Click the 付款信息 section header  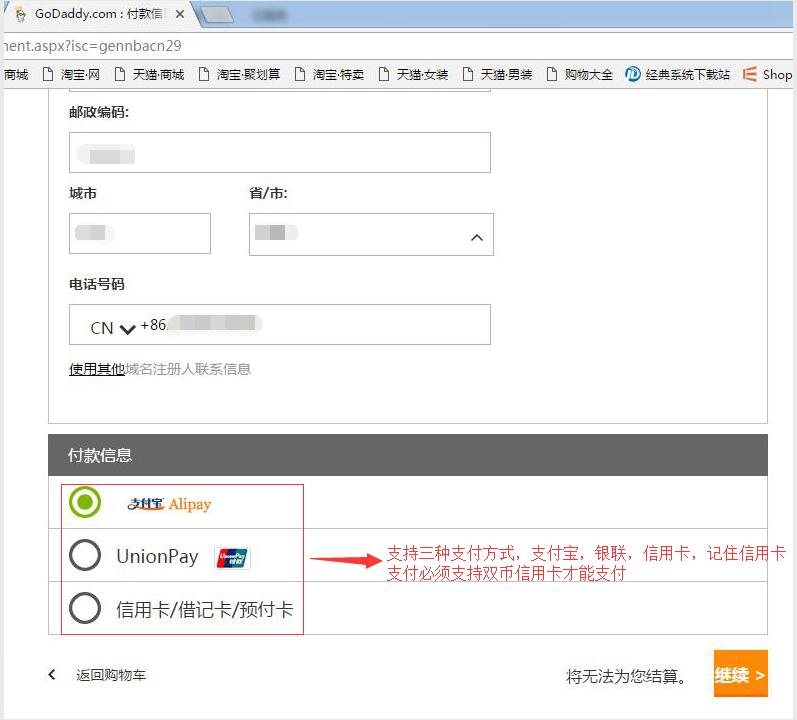(x=408, y=455)
